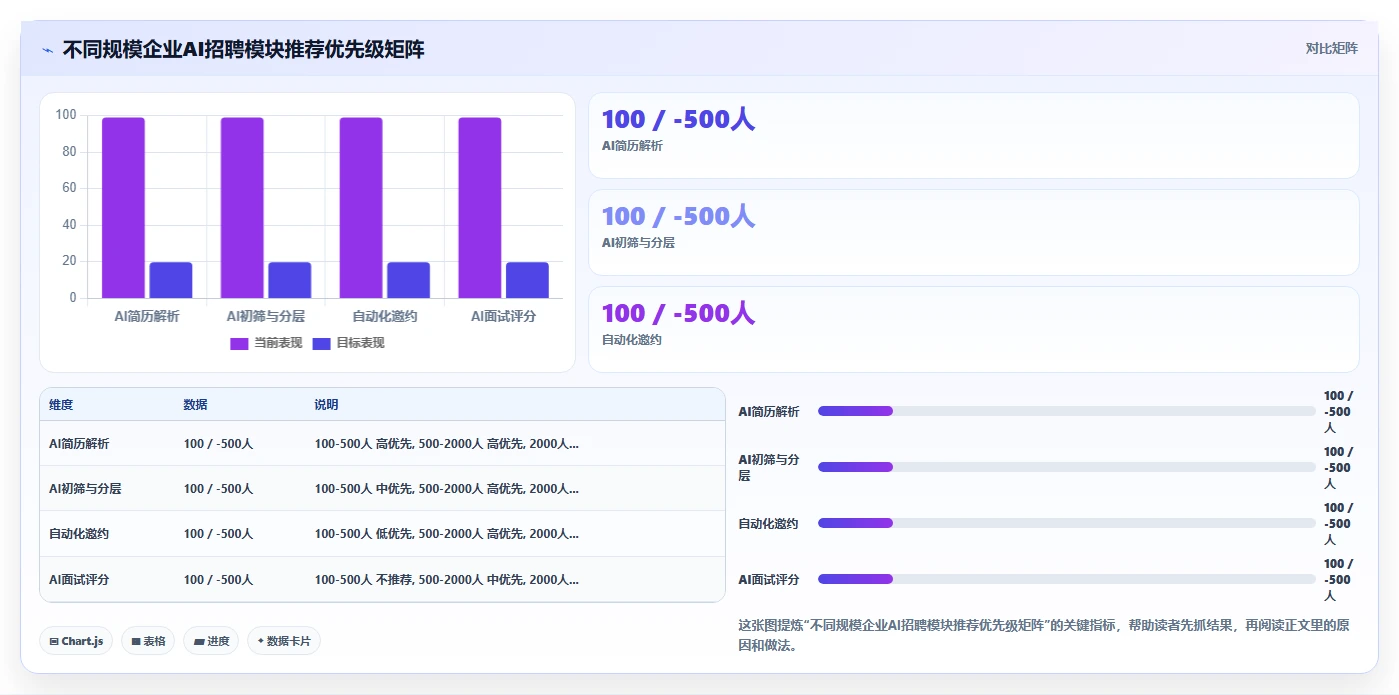Click the purple bar for AI面试评分
Viewport: 1399px width, 695px height.
pos(480,208)
